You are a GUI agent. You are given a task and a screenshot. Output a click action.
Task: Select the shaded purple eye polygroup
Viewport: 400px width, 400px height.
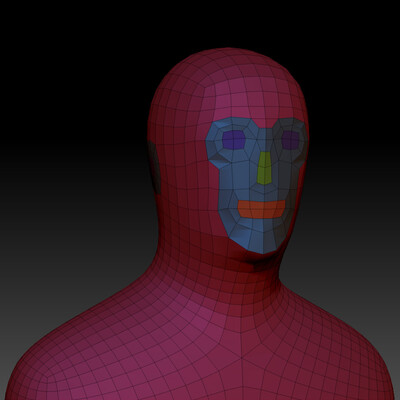pos(291,140)
